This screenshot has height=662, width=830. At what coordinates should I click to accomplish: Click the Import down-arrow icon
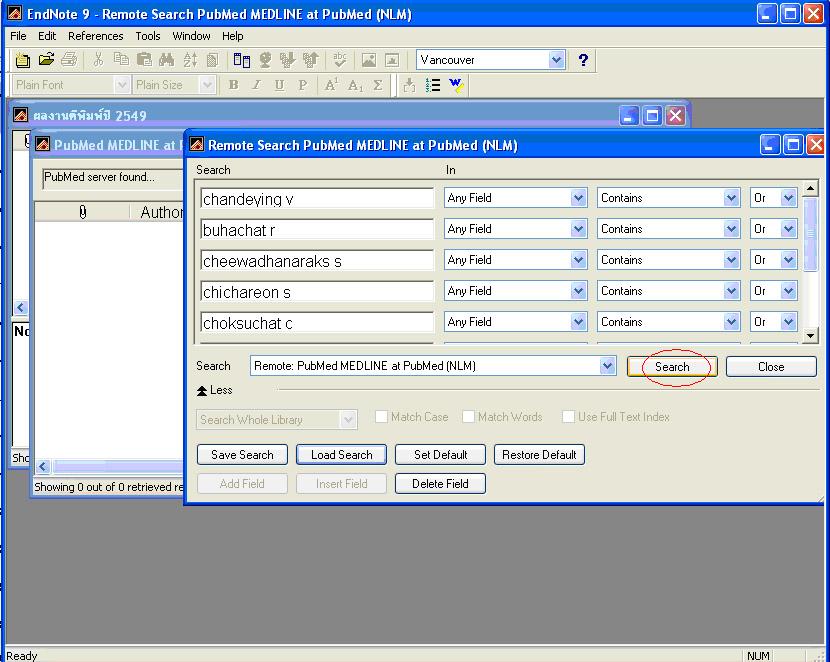[x=287, y=60]
